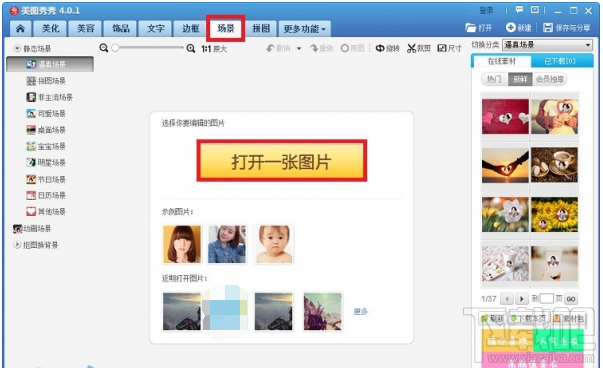Viewport: 603px width, 368px height.
Task: Click the 1:1 原大 button
Action: tap(214, 48)
